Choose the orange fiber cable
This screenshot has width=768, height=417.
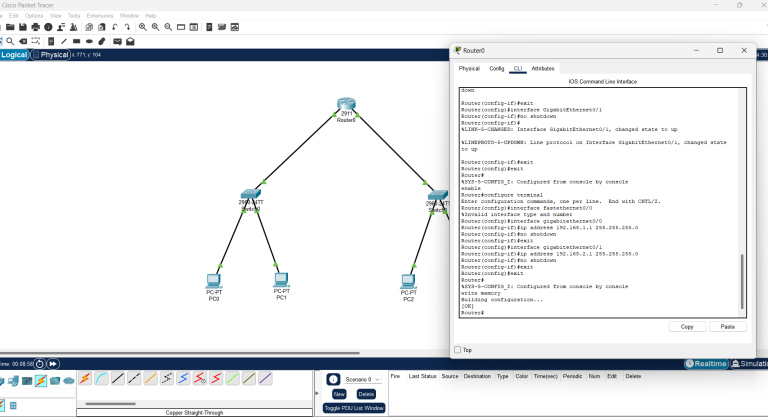point(150,378)
